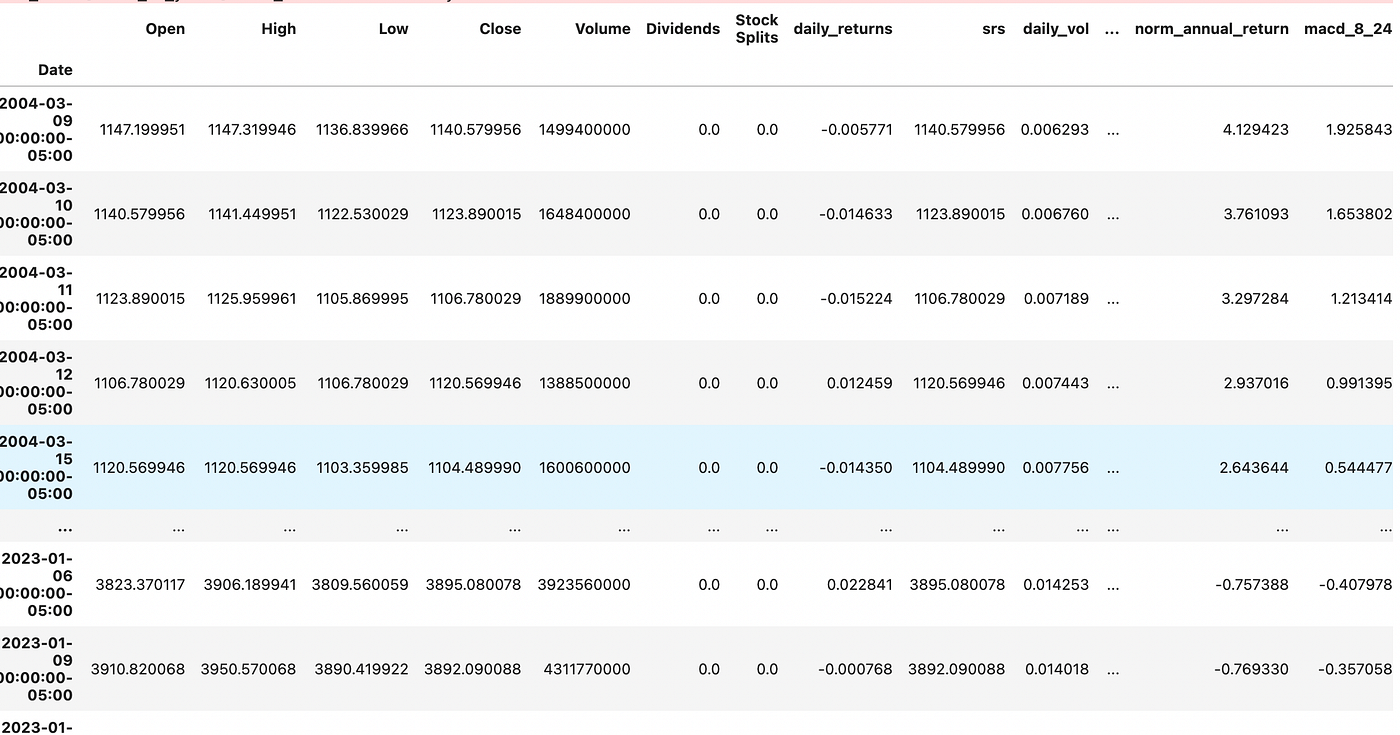Click the macd_8_24 column header

point(1348,29)
